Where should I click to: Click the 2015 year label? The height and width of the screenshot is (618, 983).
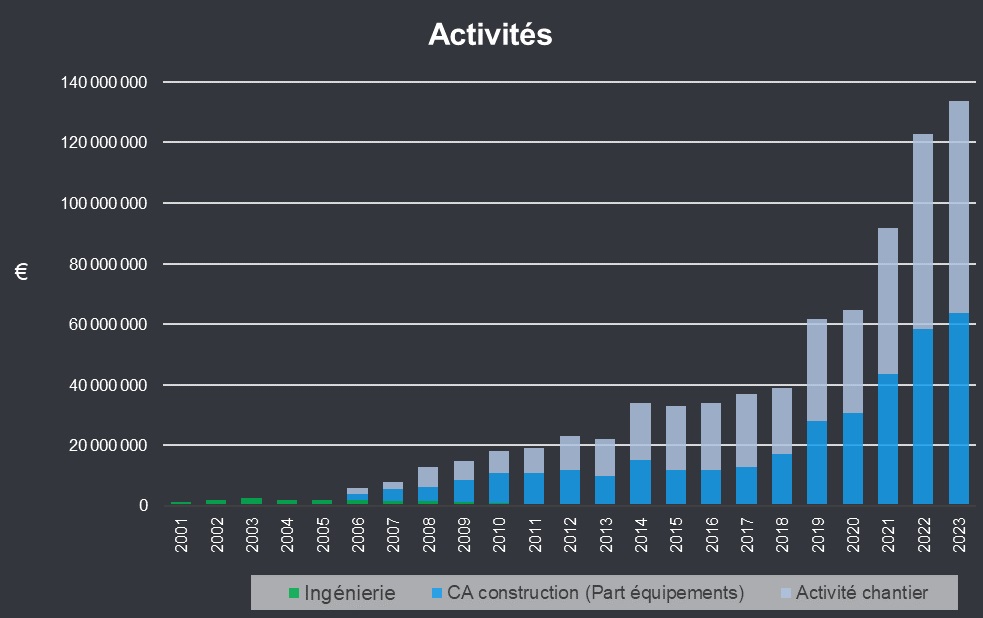[x=676, y=535]
